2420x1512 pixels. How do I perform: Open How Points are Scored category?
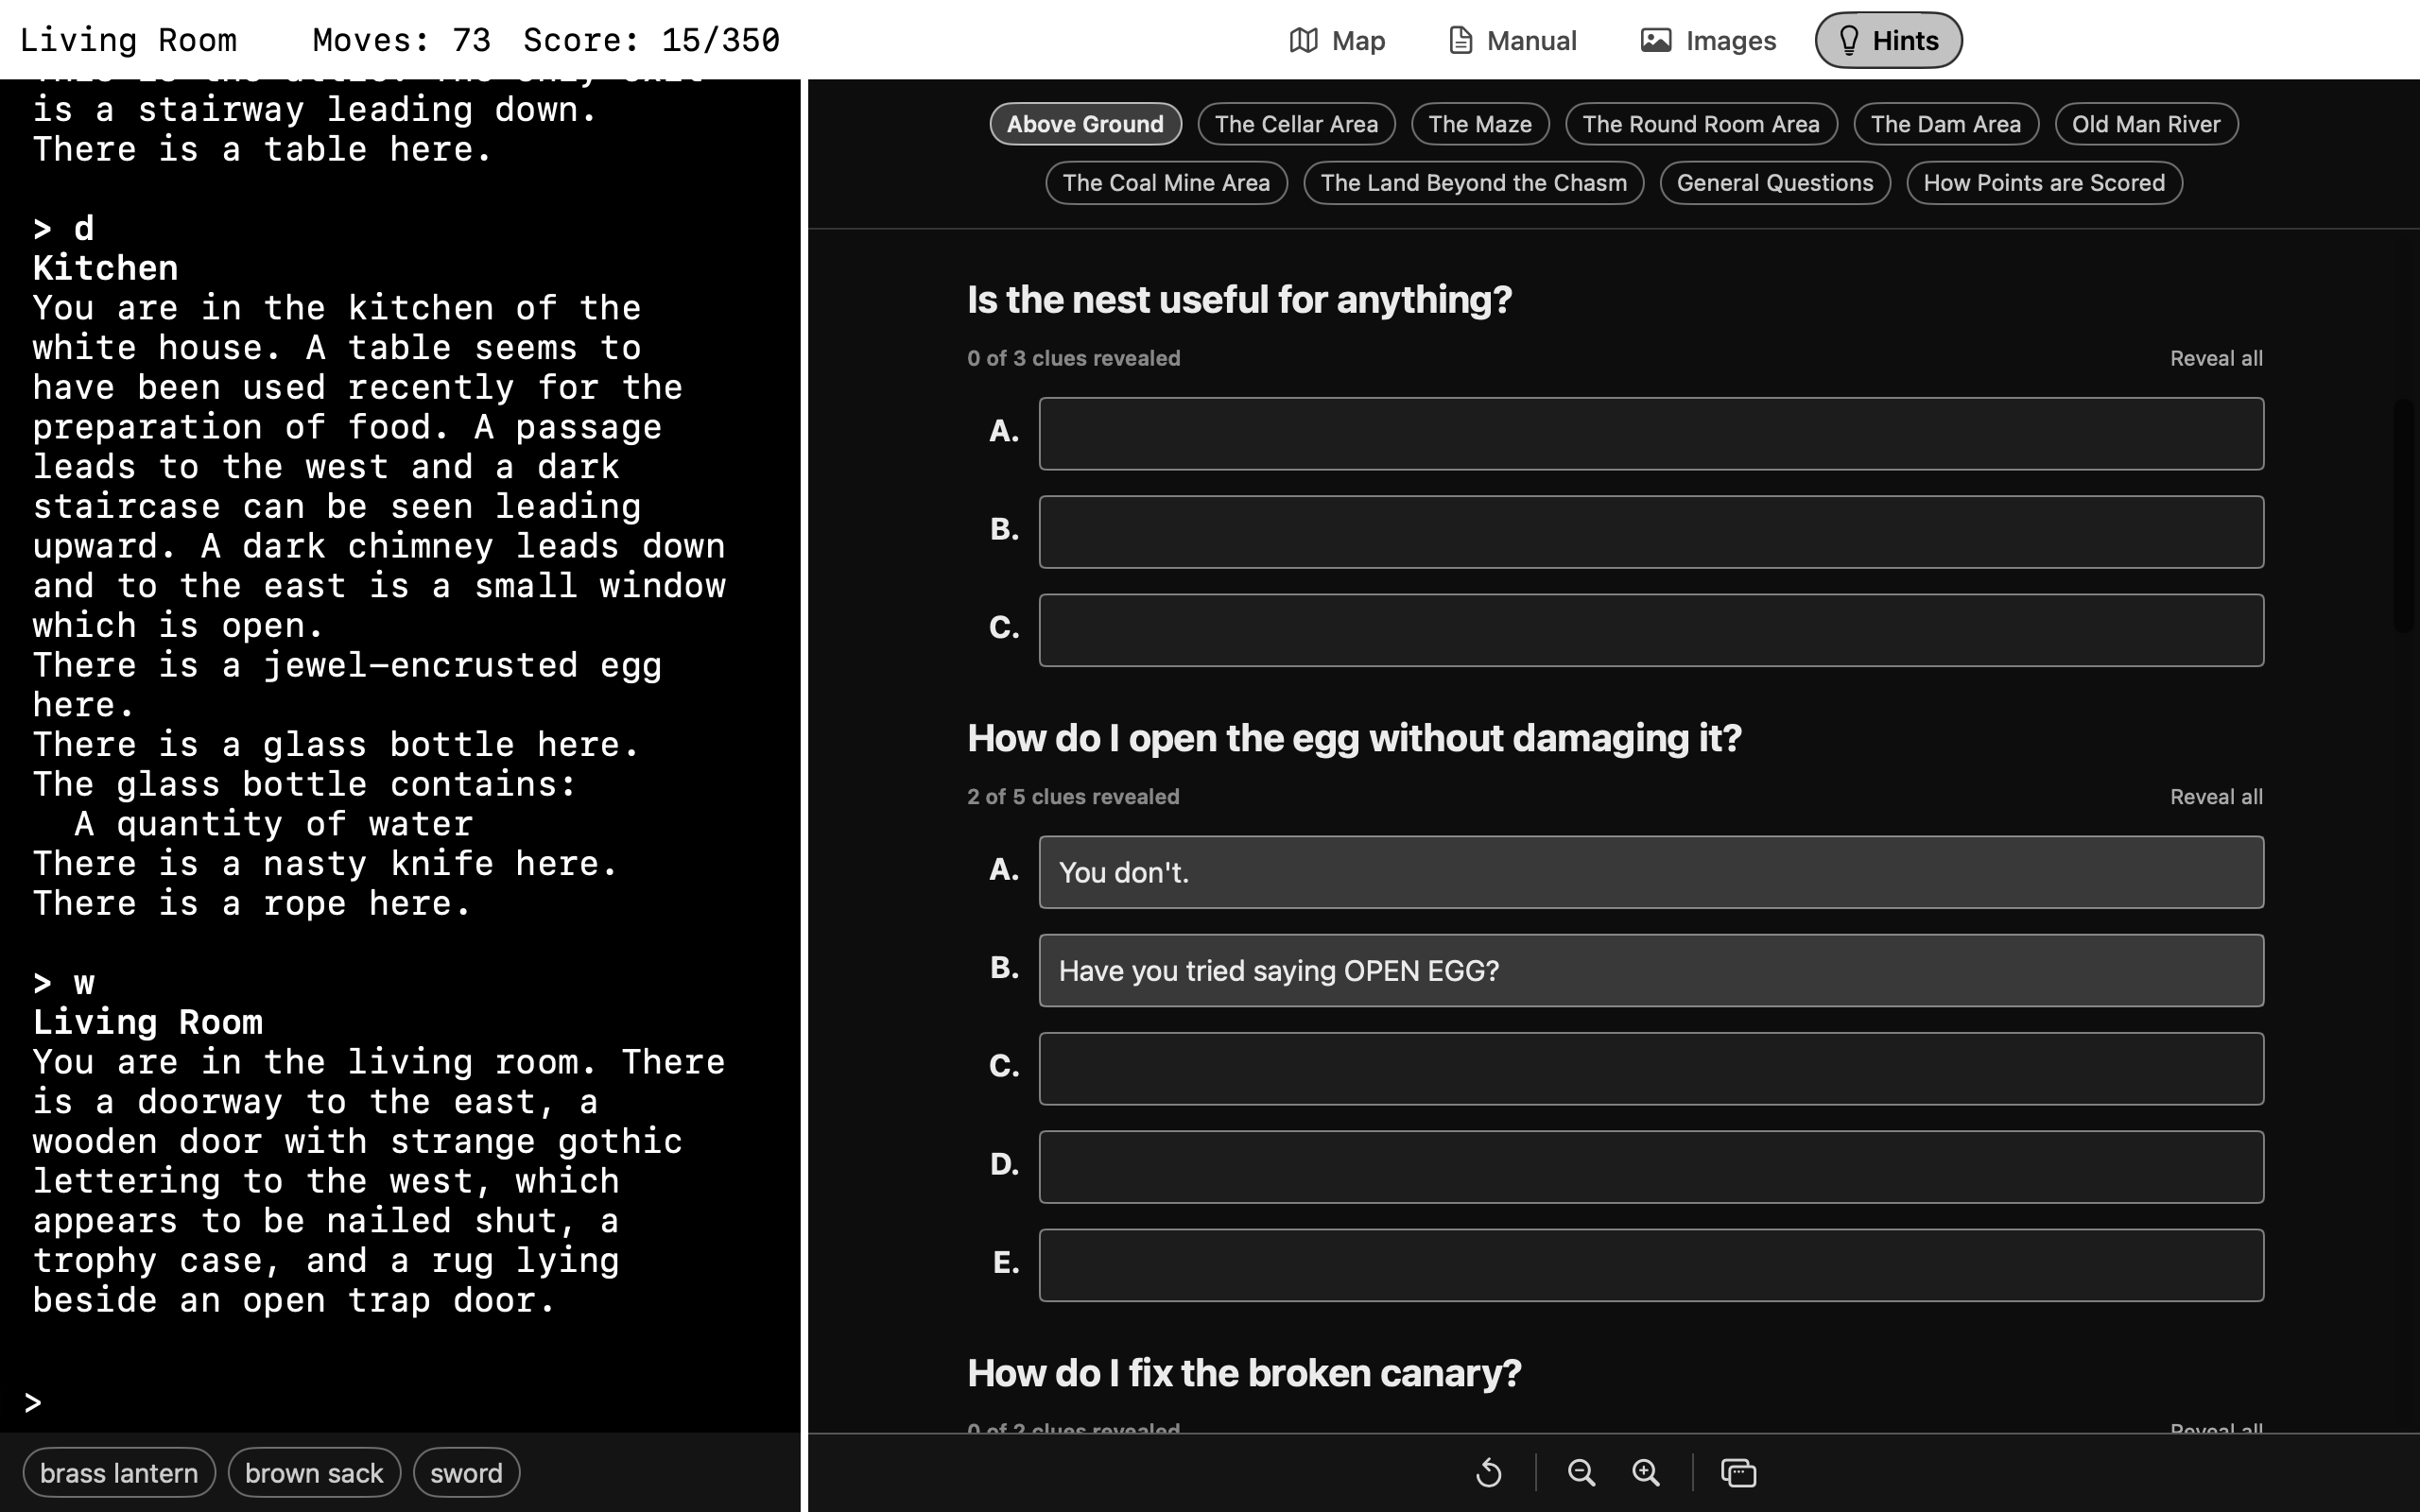pyautogui.click(x=2044, y=183)
